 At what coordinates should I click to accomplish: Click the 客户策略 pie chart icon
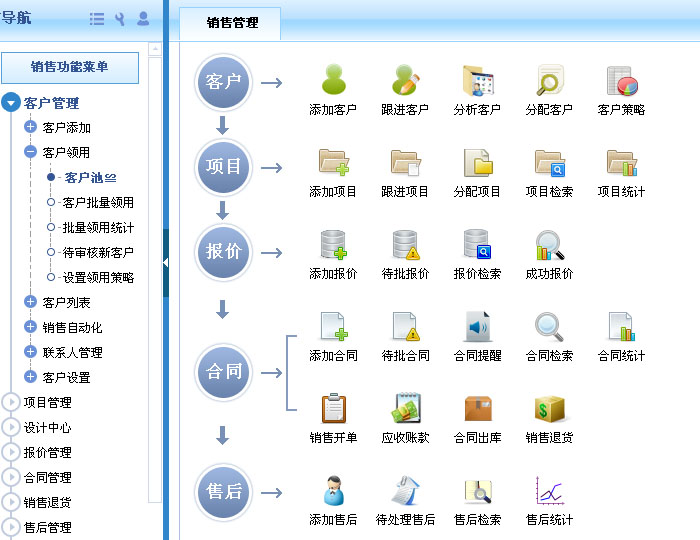tap(621, 81)
